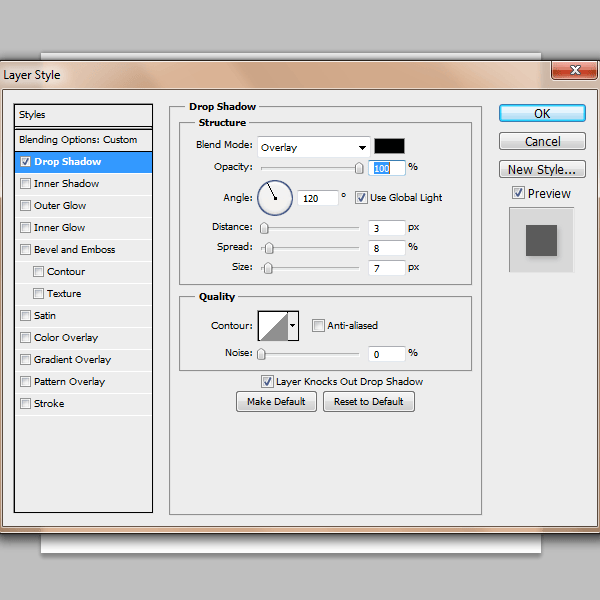
Task: Click the Distance value field
Action: pyautogui.click(x=386, y=228)
